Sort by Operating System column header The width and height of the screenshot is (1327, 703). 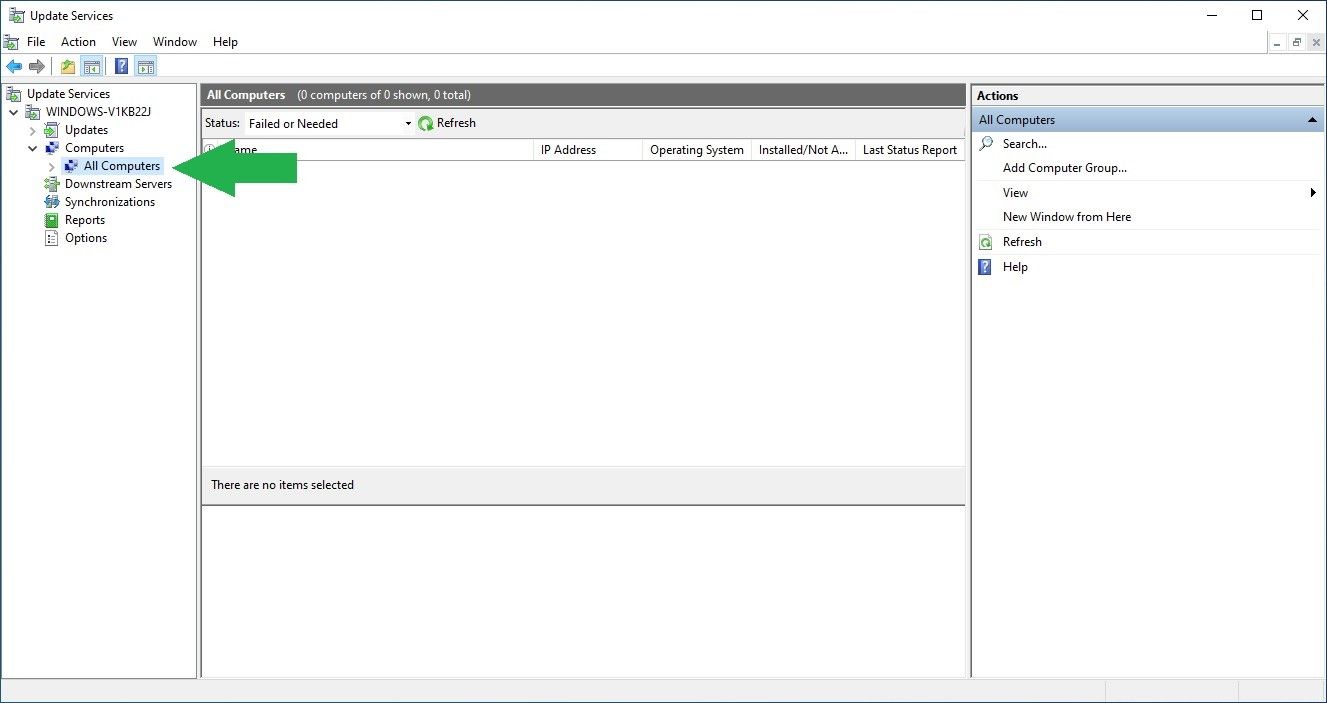pos(697,150)
